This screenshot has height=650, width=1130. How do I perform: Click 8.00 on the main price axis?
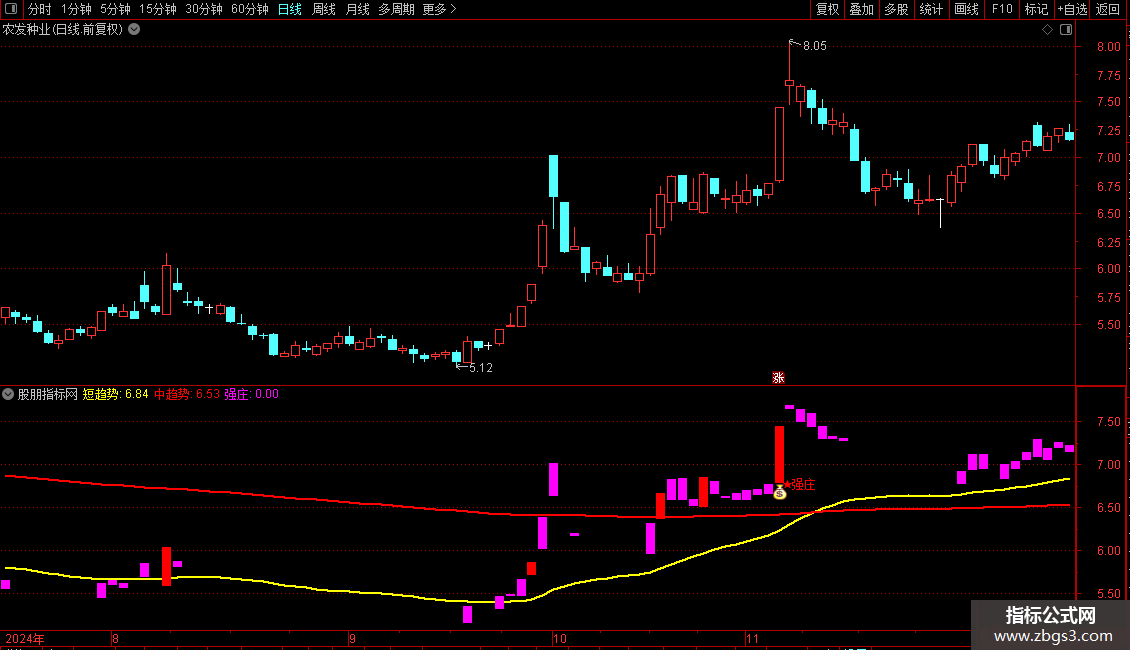pos(1108,47)
